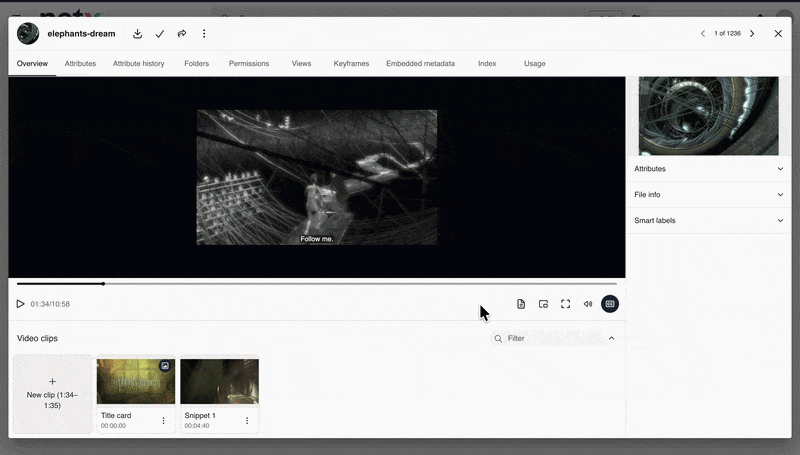This screenshot has width=800, height=455.
Task: Click the 01:34/10:58 time display
Action: click(x=50, y=304)
